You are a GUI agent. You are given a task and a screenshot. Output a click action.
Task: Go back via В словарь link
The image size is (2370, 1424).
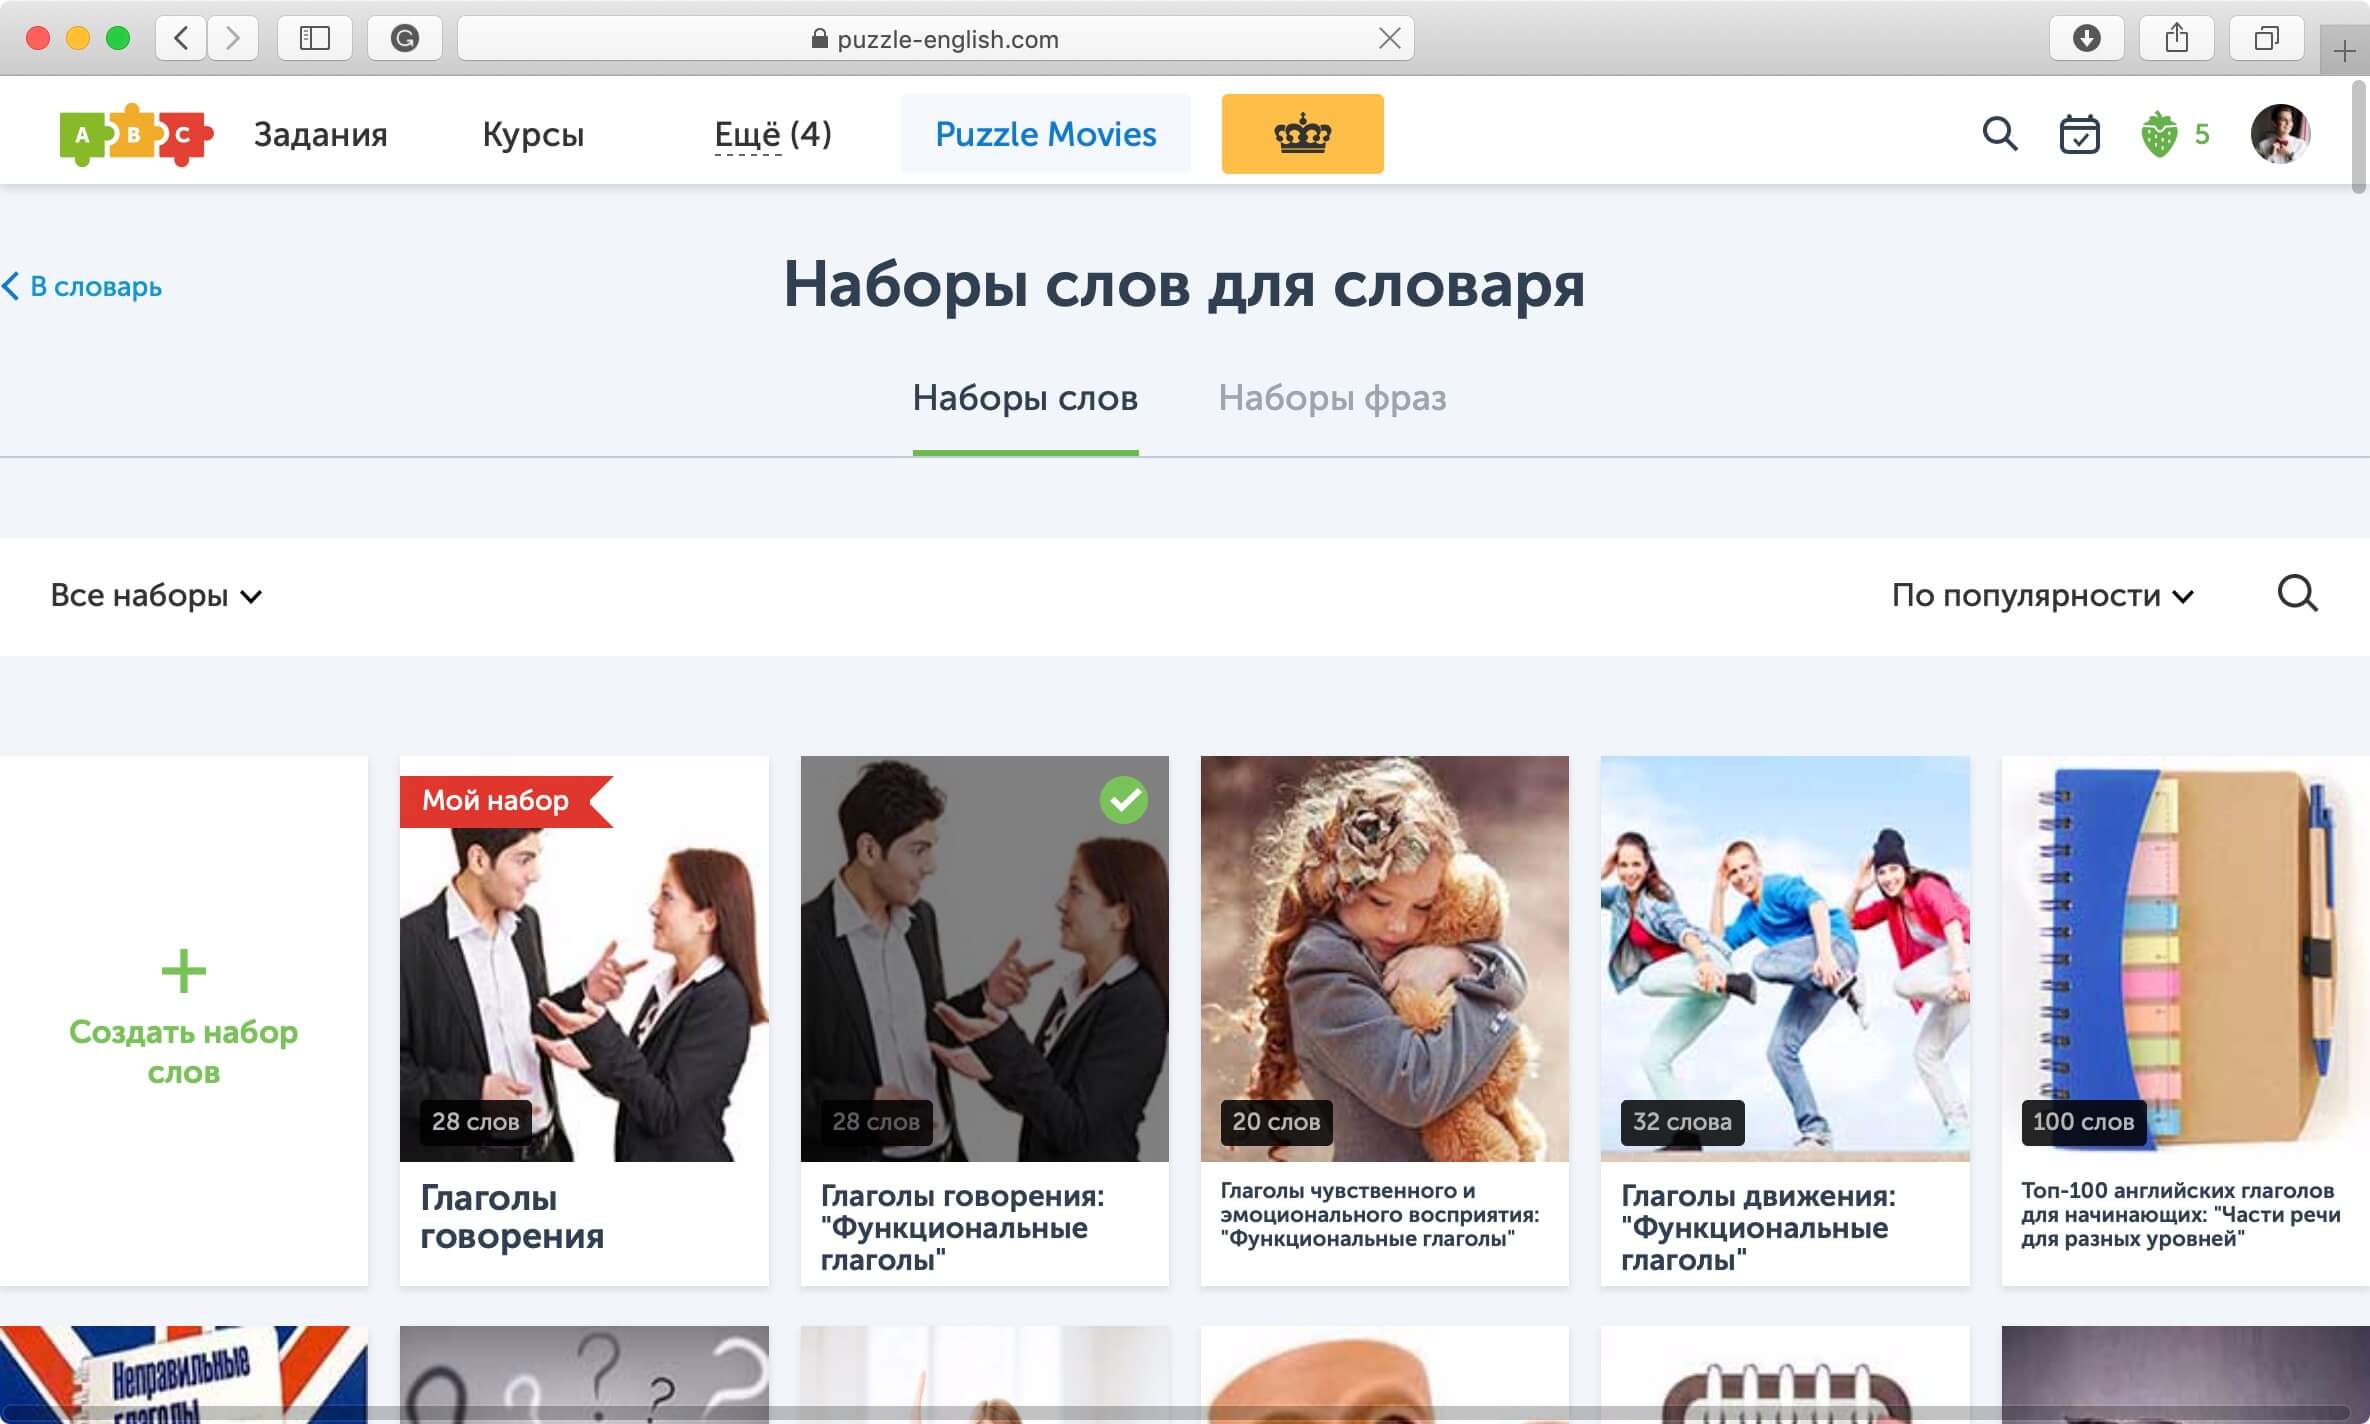(82, 286)
